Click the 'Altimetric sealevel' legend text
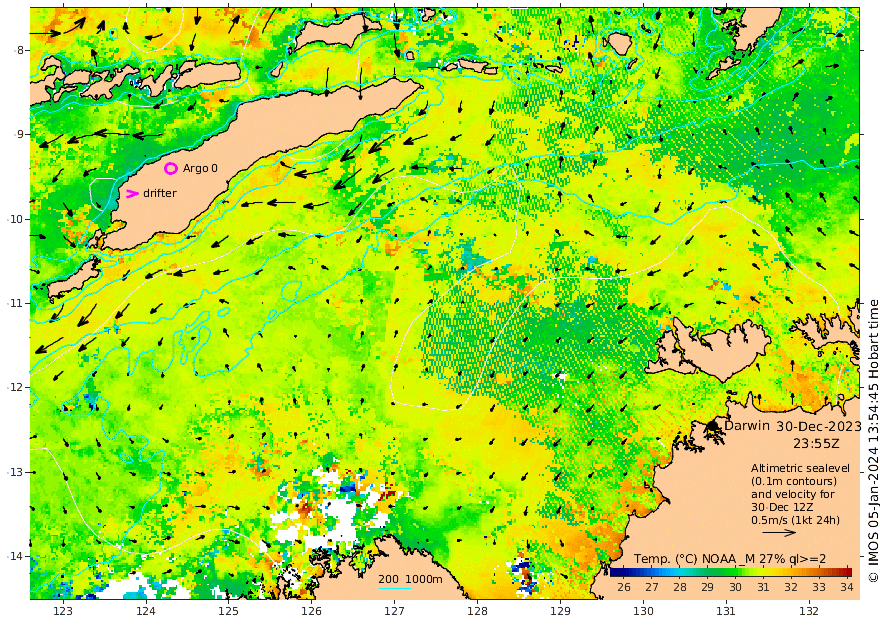Viewport: 880px width, 630px height. [800, 468]
